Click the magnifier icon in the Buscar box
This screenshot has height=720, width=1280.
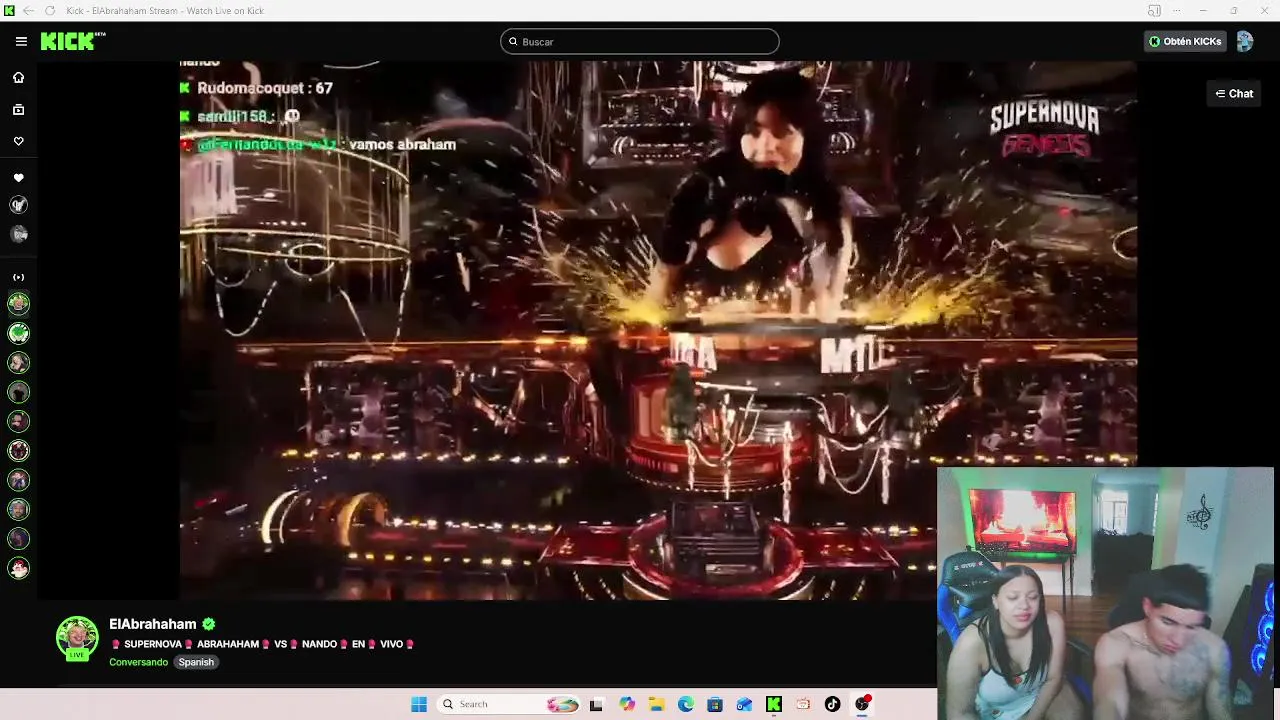coord(513,41)
